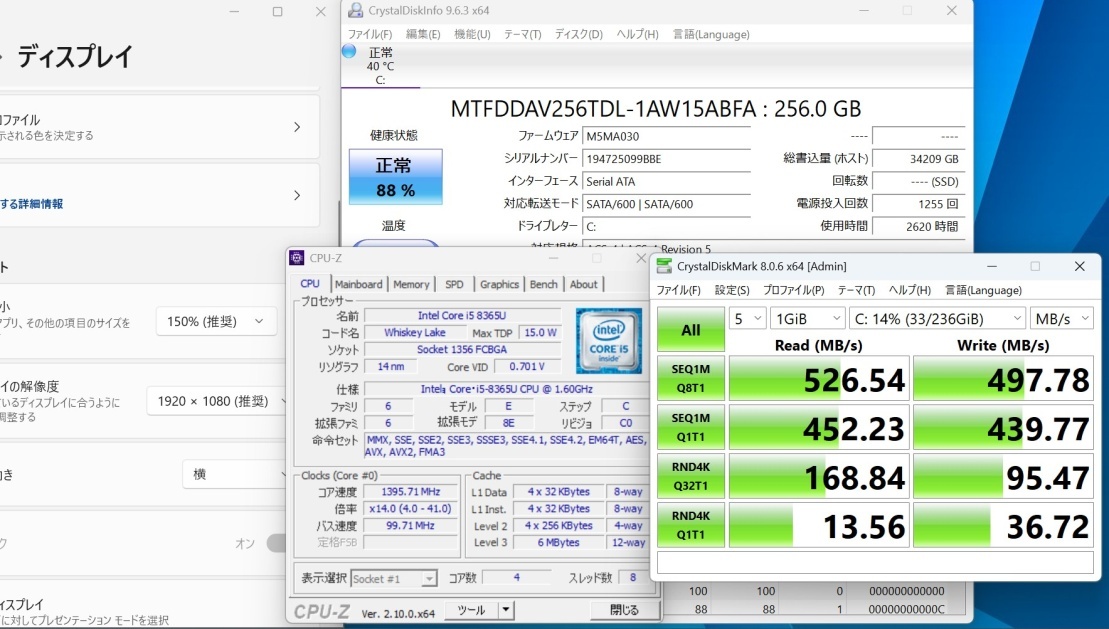Click the 526.54 sequential read result
1109x629 pixels.
pos(819,379)
